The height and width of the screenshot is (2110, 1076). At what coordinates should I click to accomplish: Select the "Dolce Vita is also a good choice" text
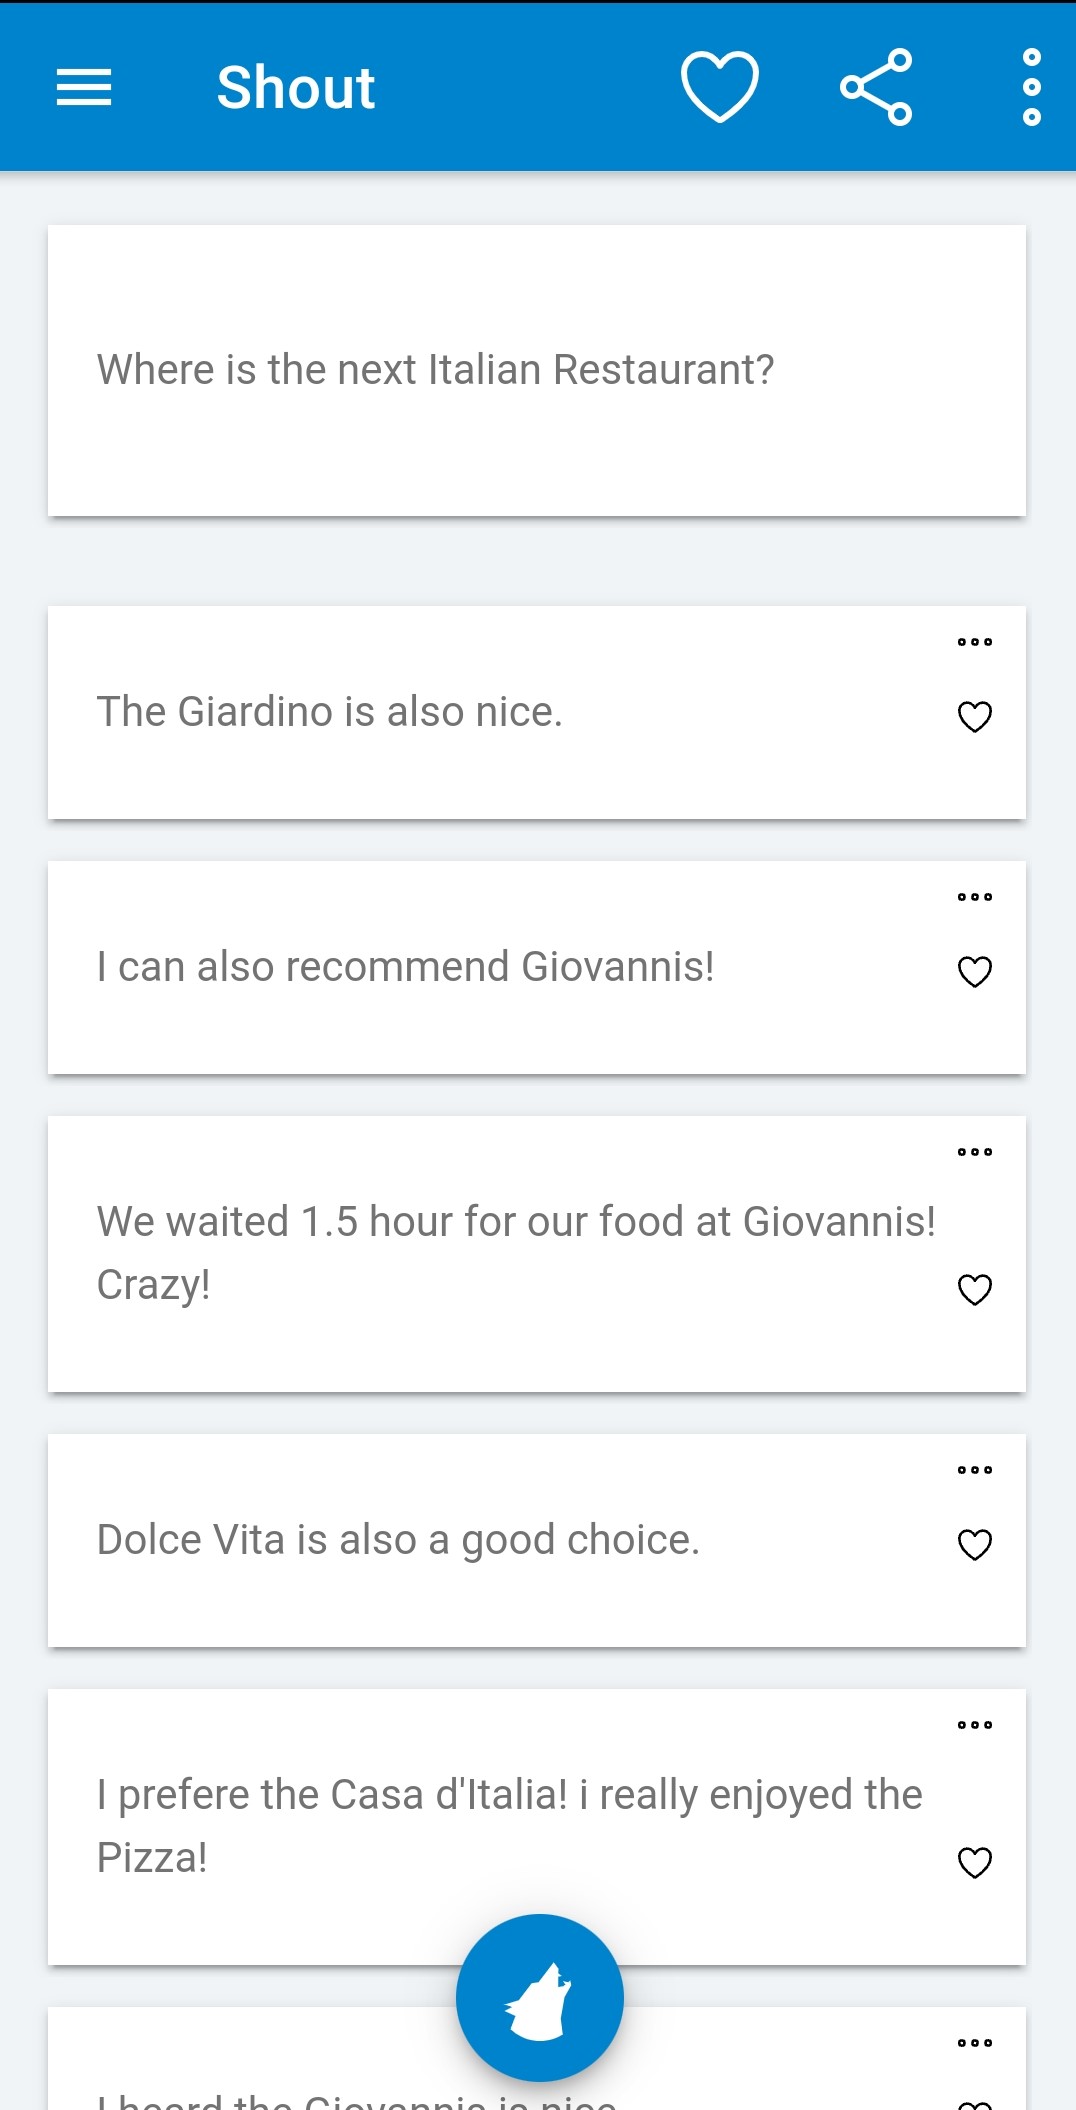tap(398, 1540)
